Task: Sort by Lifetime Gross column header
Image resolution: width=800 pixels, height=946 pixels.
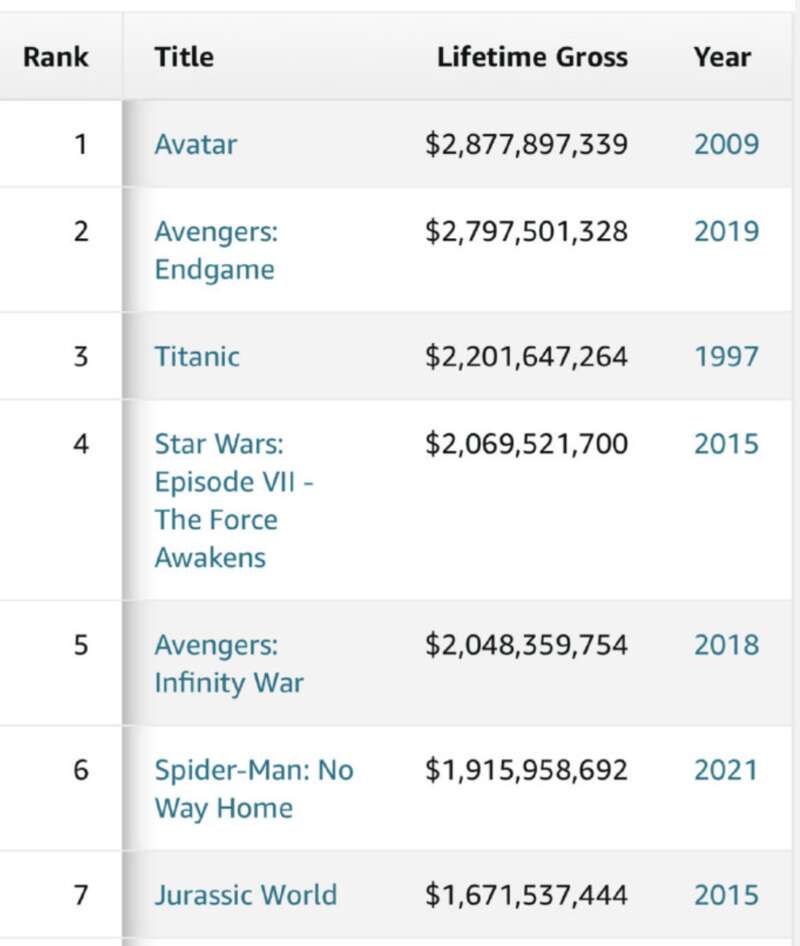Action: (x=532, y=57)
